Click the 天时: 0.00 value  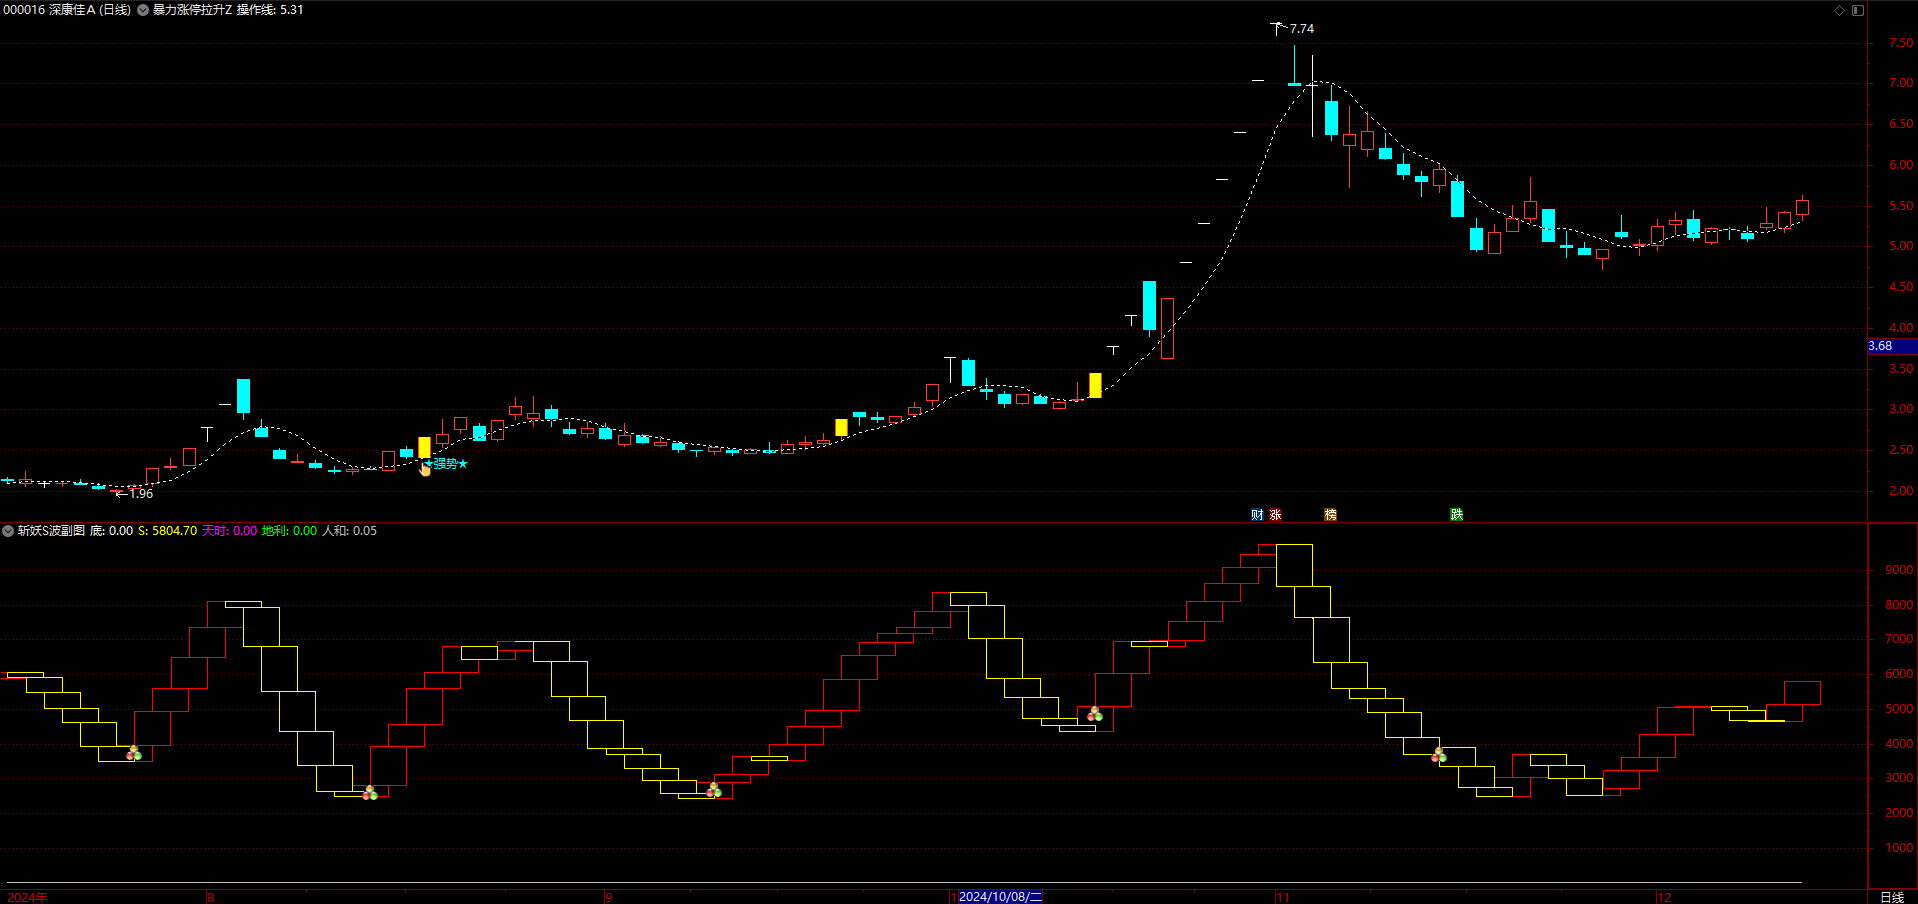tap(229, 531)
